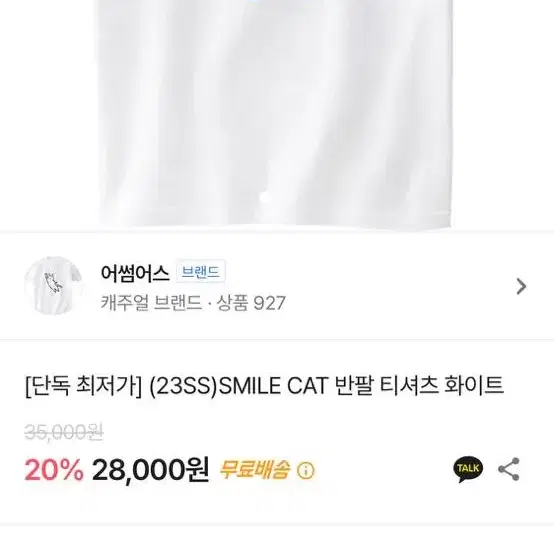Screen dimensions: 554x554
Task: Open KakaoTalk share via TALK icon
Action: (x=468, y=469)
